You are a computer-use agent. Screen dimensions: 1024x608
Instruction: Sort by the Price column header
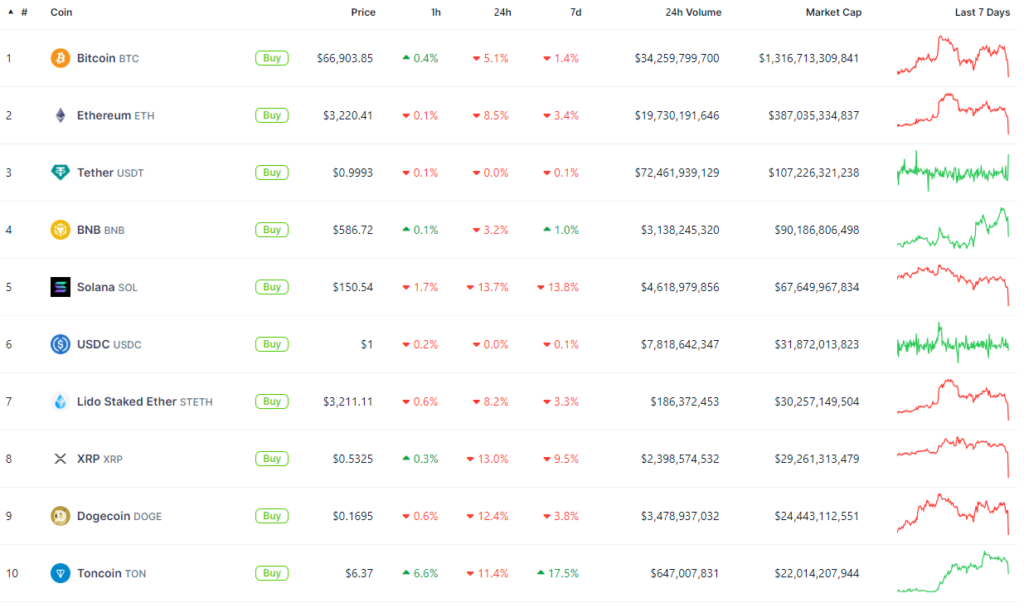[x=363, y=12]
